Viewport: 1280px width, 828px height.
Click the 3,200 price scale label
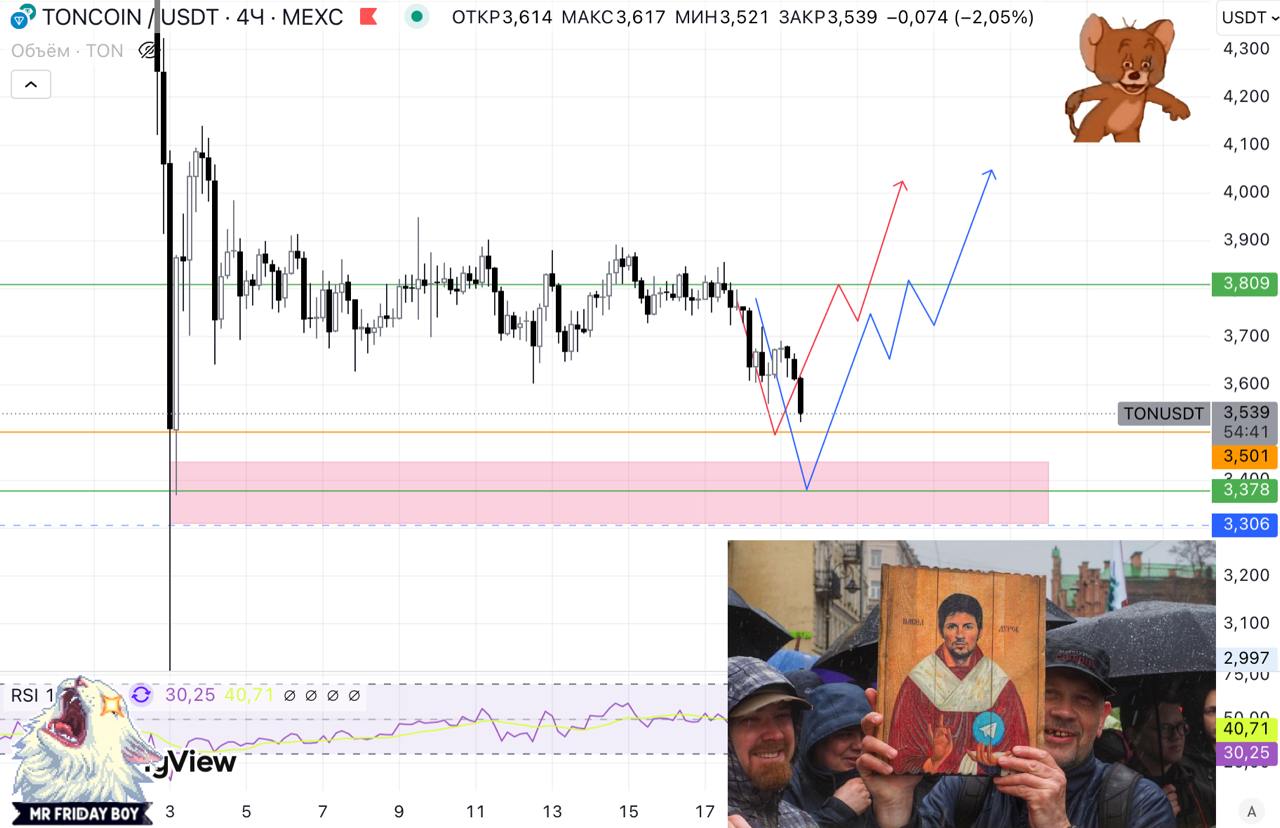click(1245, 575)
